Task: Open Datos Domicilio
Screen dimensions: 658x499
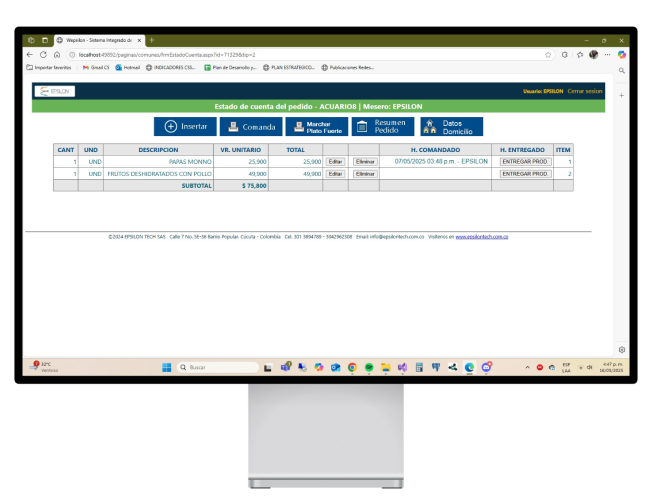Action: click(x=450, y=127)
